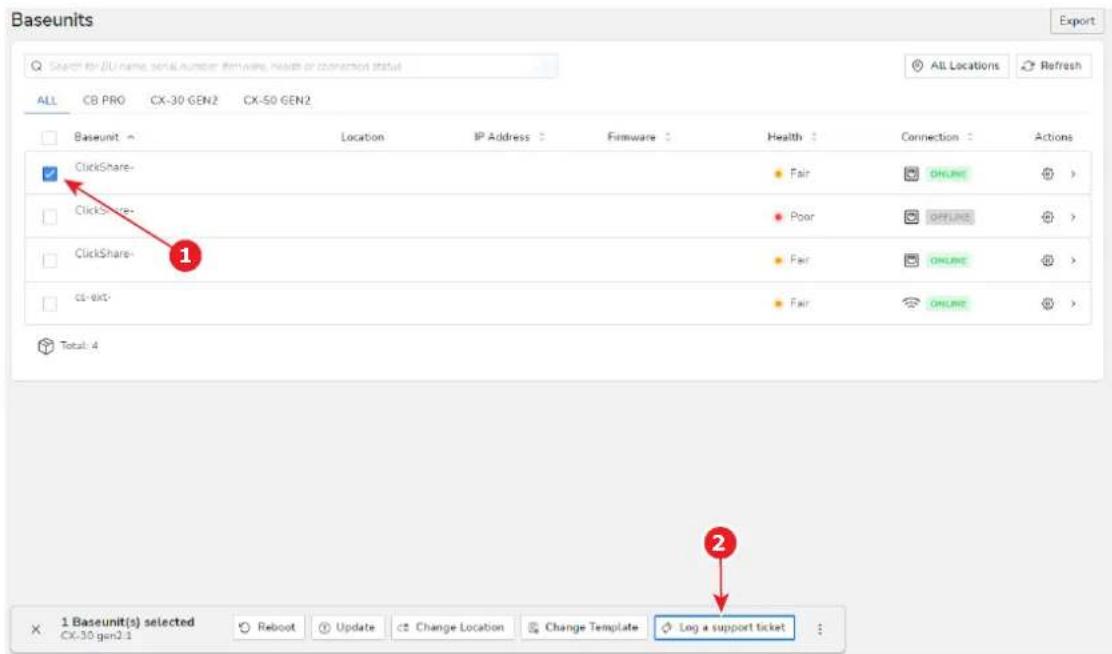Viewport: 1112px width, 654px height.
Task: Click the Total: 4 label
Action: pos(79,346)
